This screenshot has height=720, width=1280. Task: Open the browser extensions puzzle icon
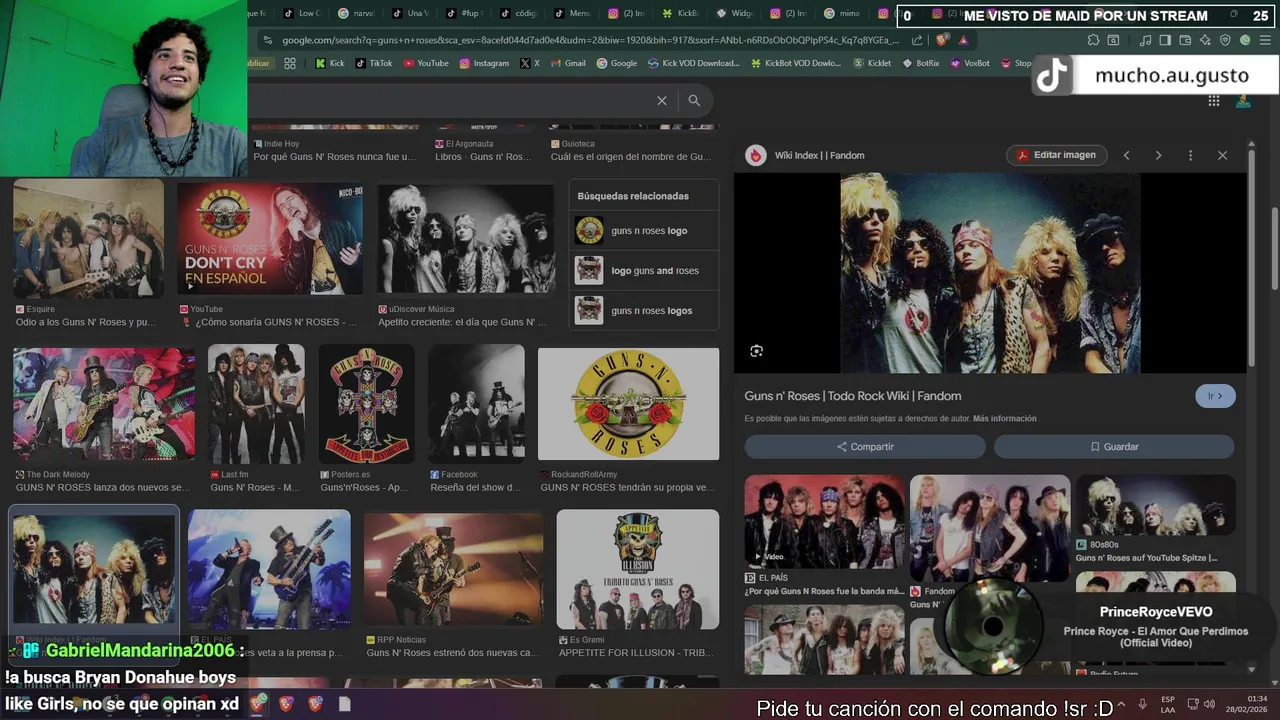coord(1094,40)
